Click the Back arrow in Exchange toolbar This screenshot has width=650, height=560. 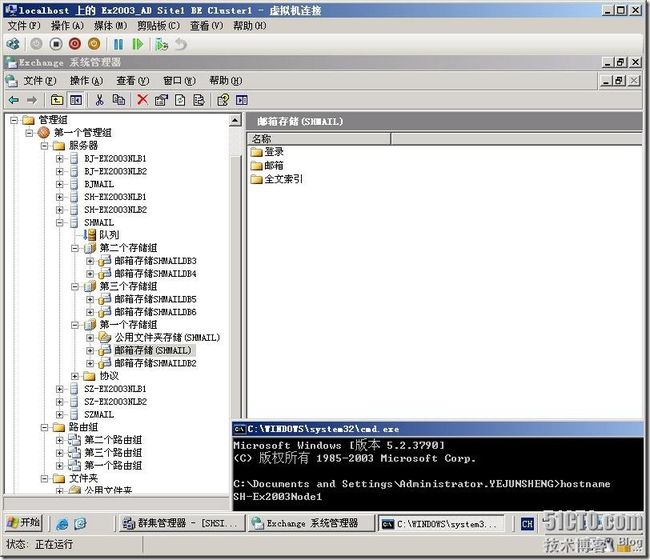pos(13,99)
